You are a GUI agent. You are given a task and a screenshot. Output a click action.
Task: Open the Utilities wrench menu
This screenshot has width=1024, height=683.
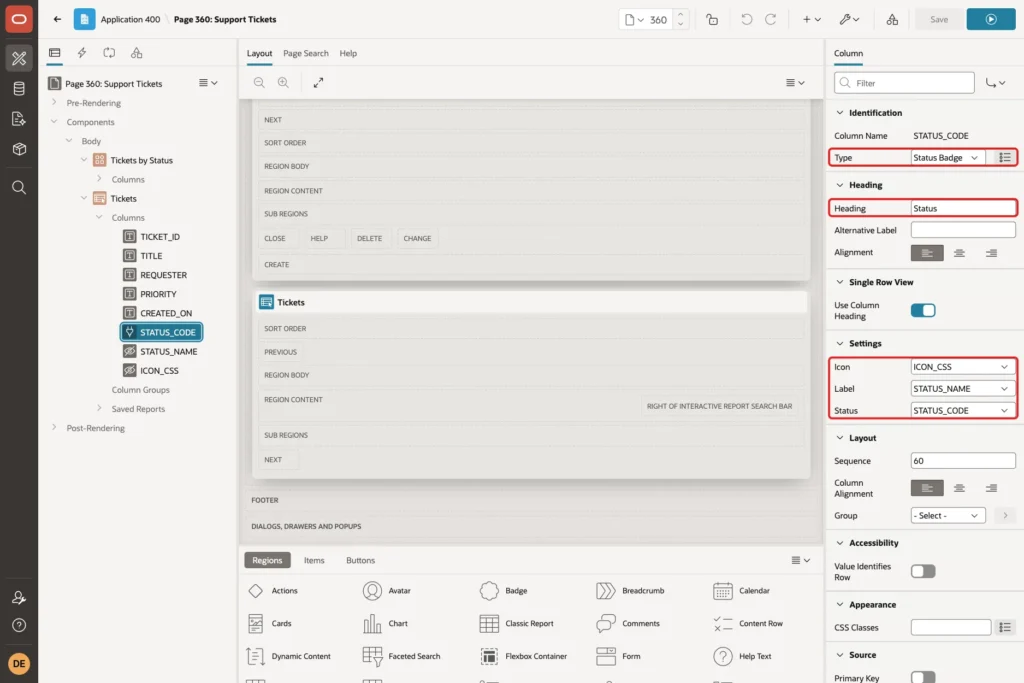click(849, 20)
